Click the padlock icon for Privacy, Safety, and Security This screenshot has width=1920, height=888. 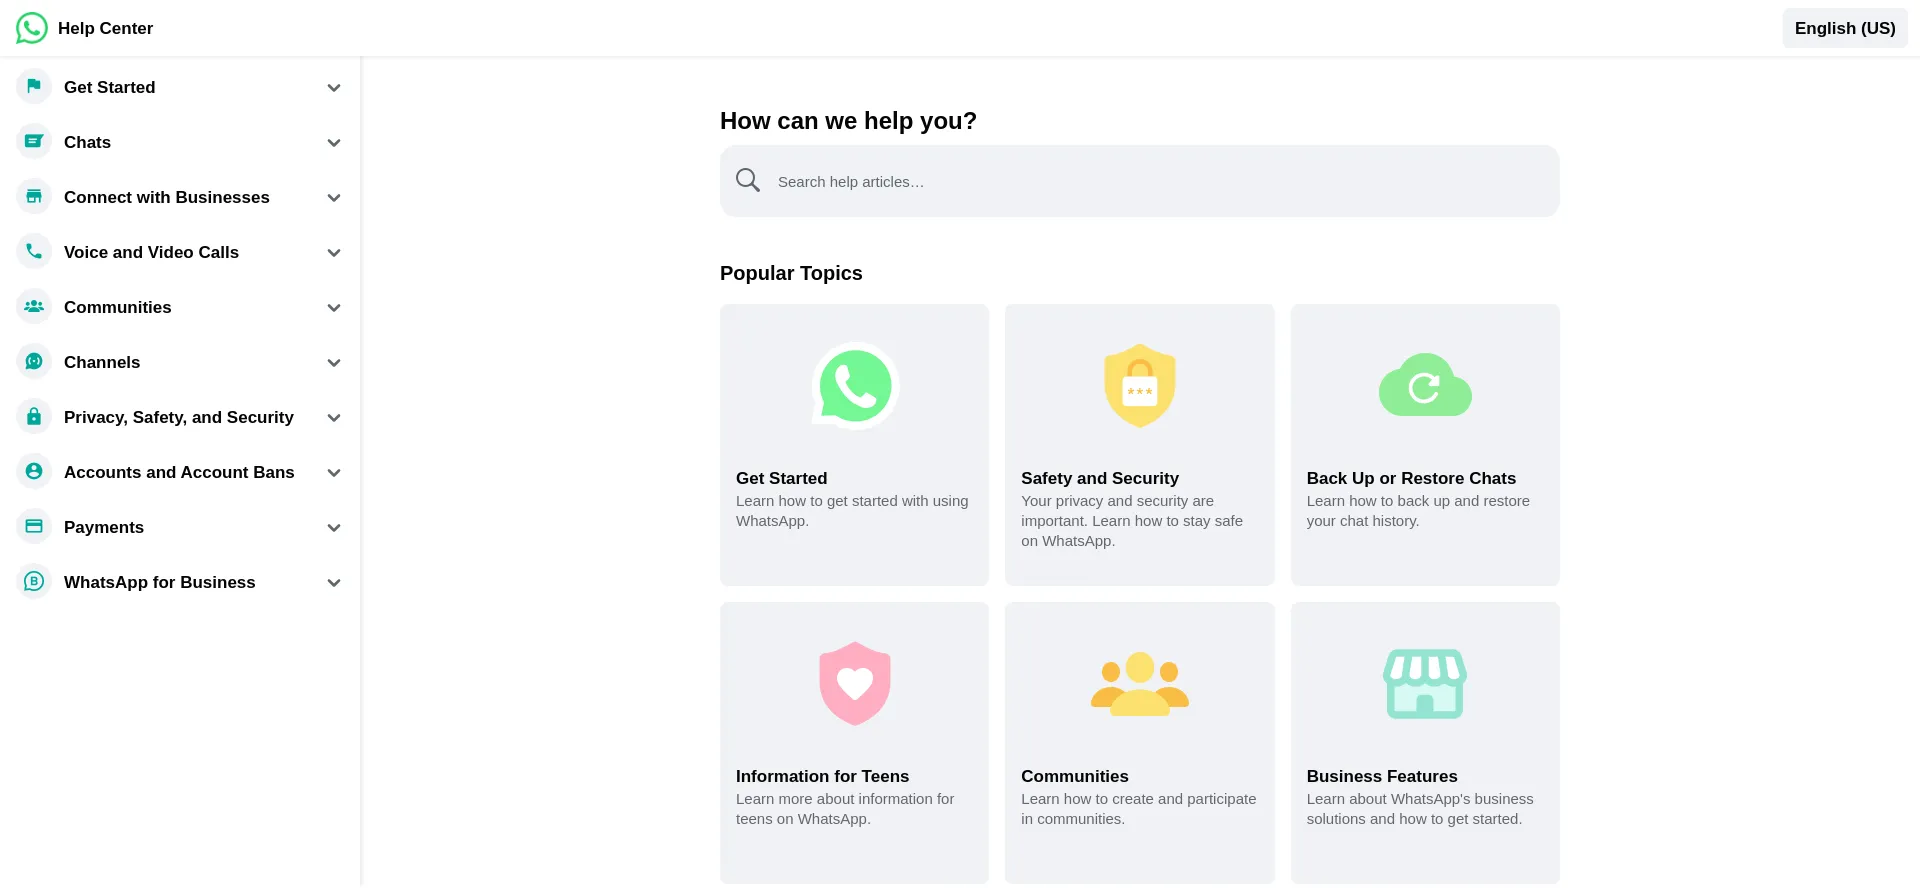point(34,417)
